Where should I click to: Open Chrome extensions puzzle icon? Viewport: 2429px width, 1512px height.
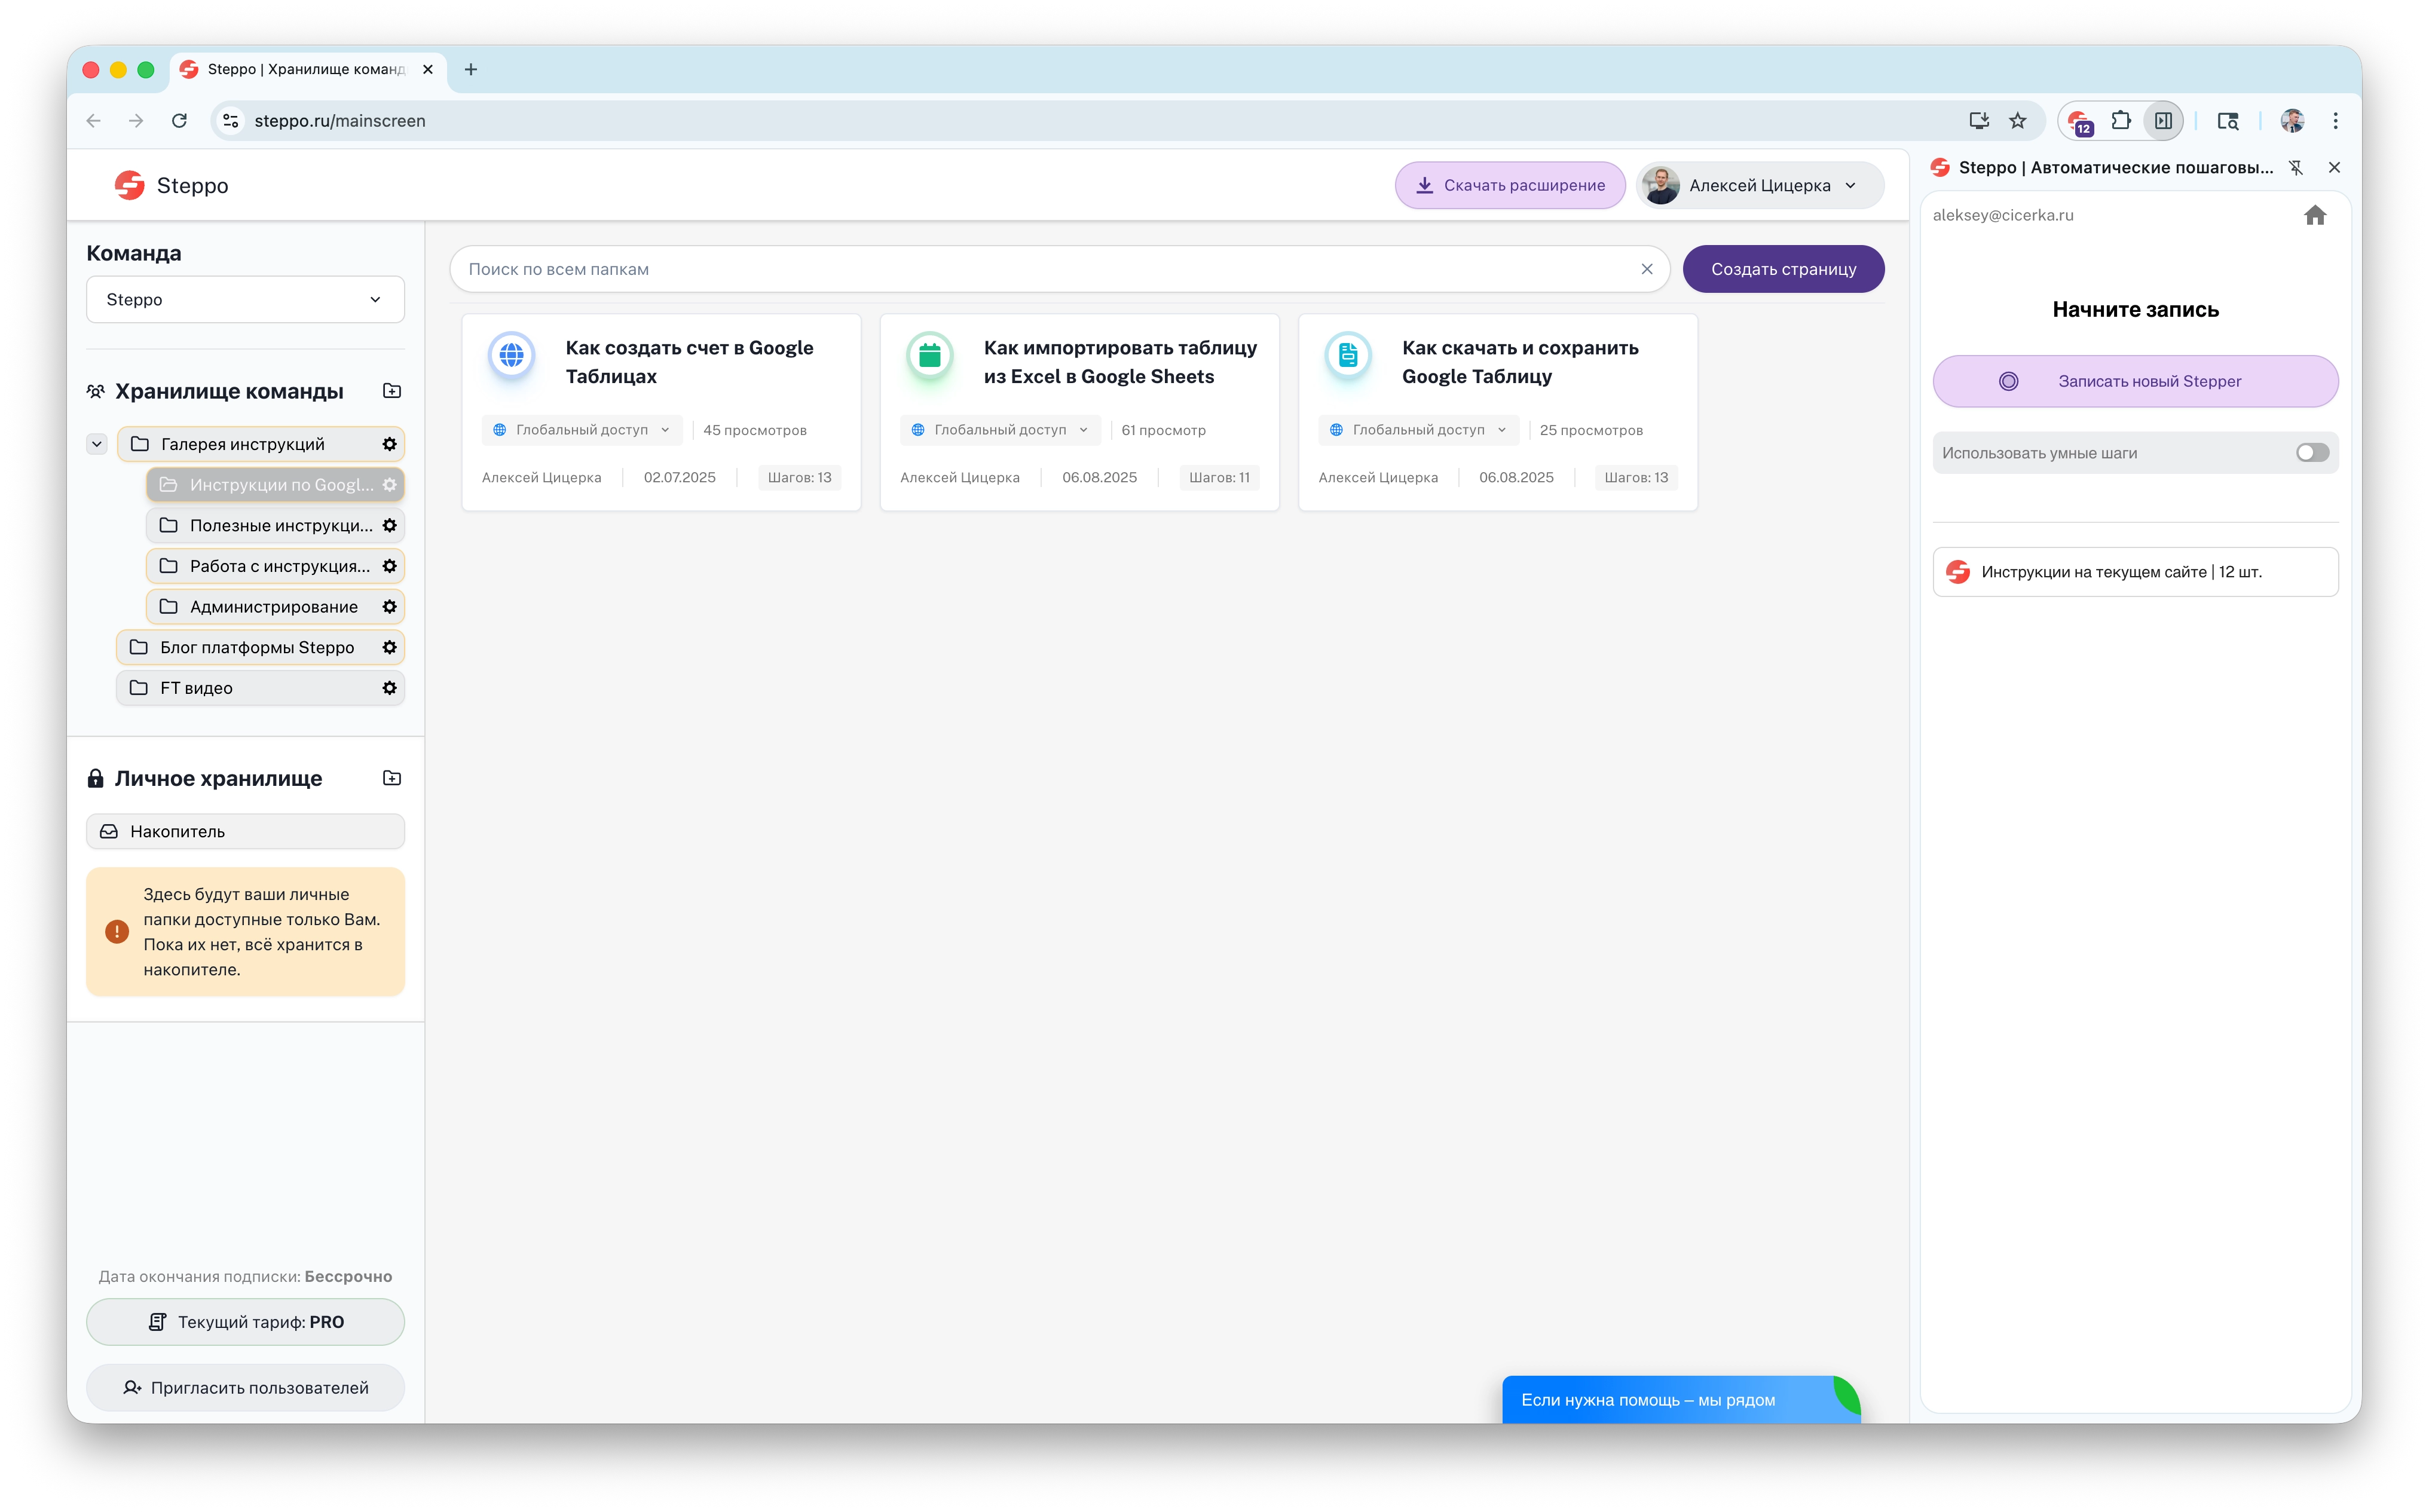(x=2121, y=121)
